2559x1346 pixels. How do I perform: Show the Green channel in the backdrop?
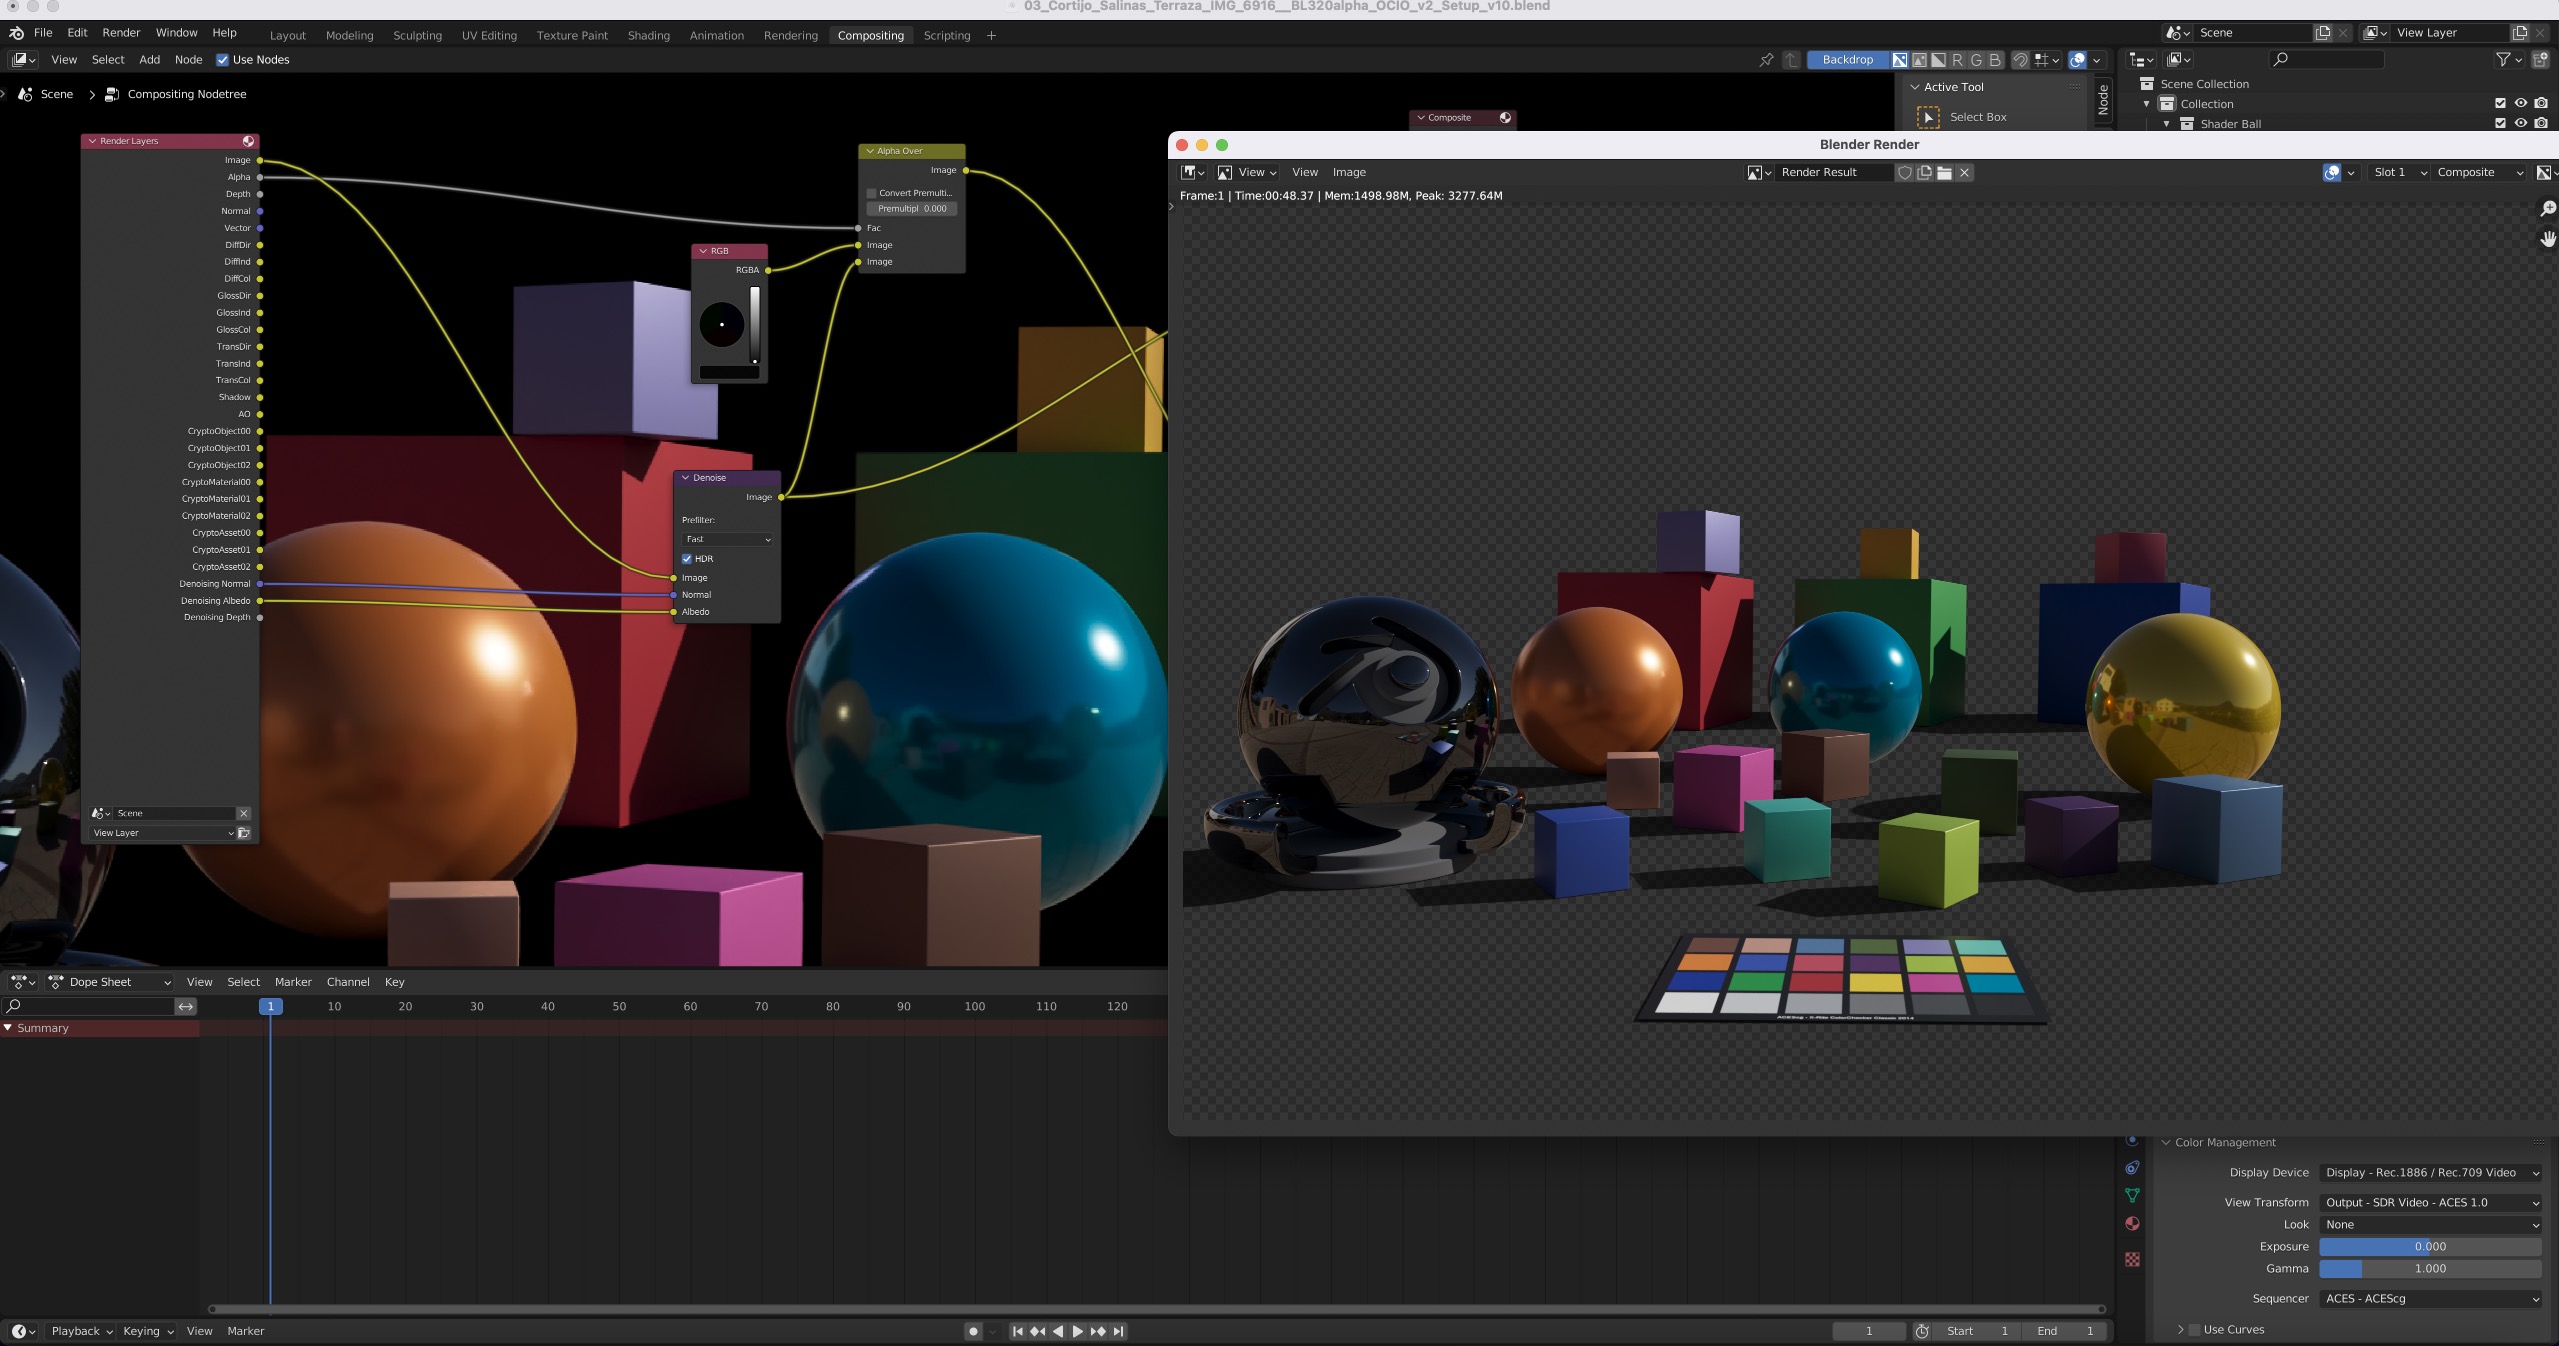[x=1976, y=60]
